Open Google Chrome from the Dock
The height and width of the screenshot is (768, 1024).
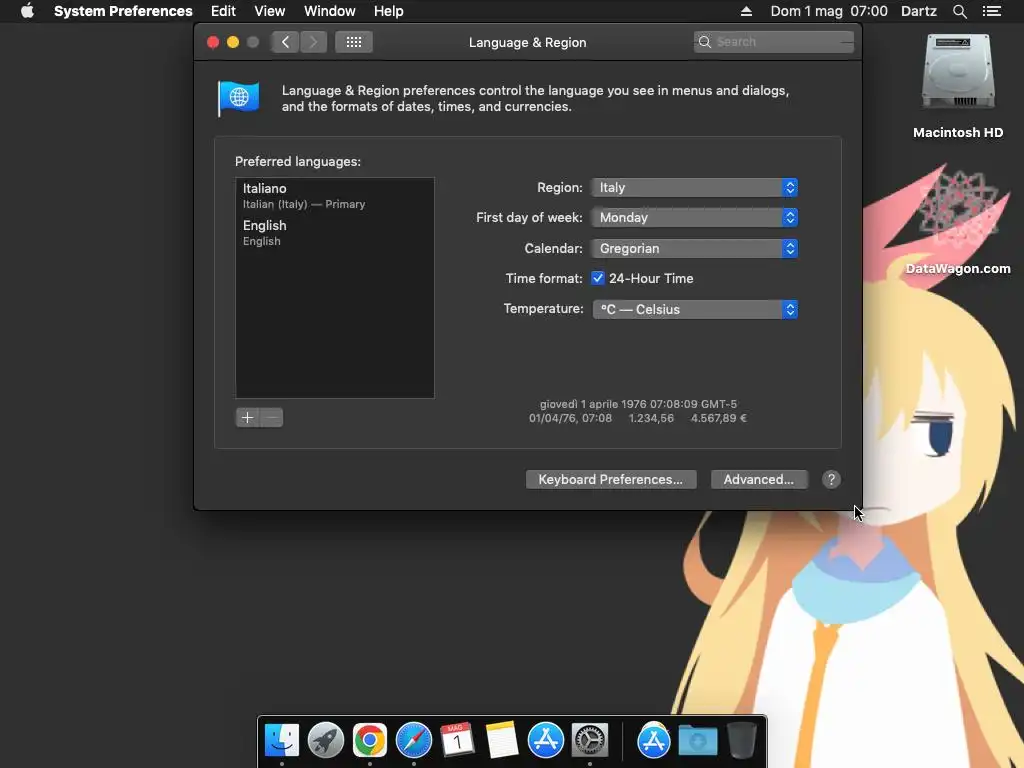click(370, 740)
